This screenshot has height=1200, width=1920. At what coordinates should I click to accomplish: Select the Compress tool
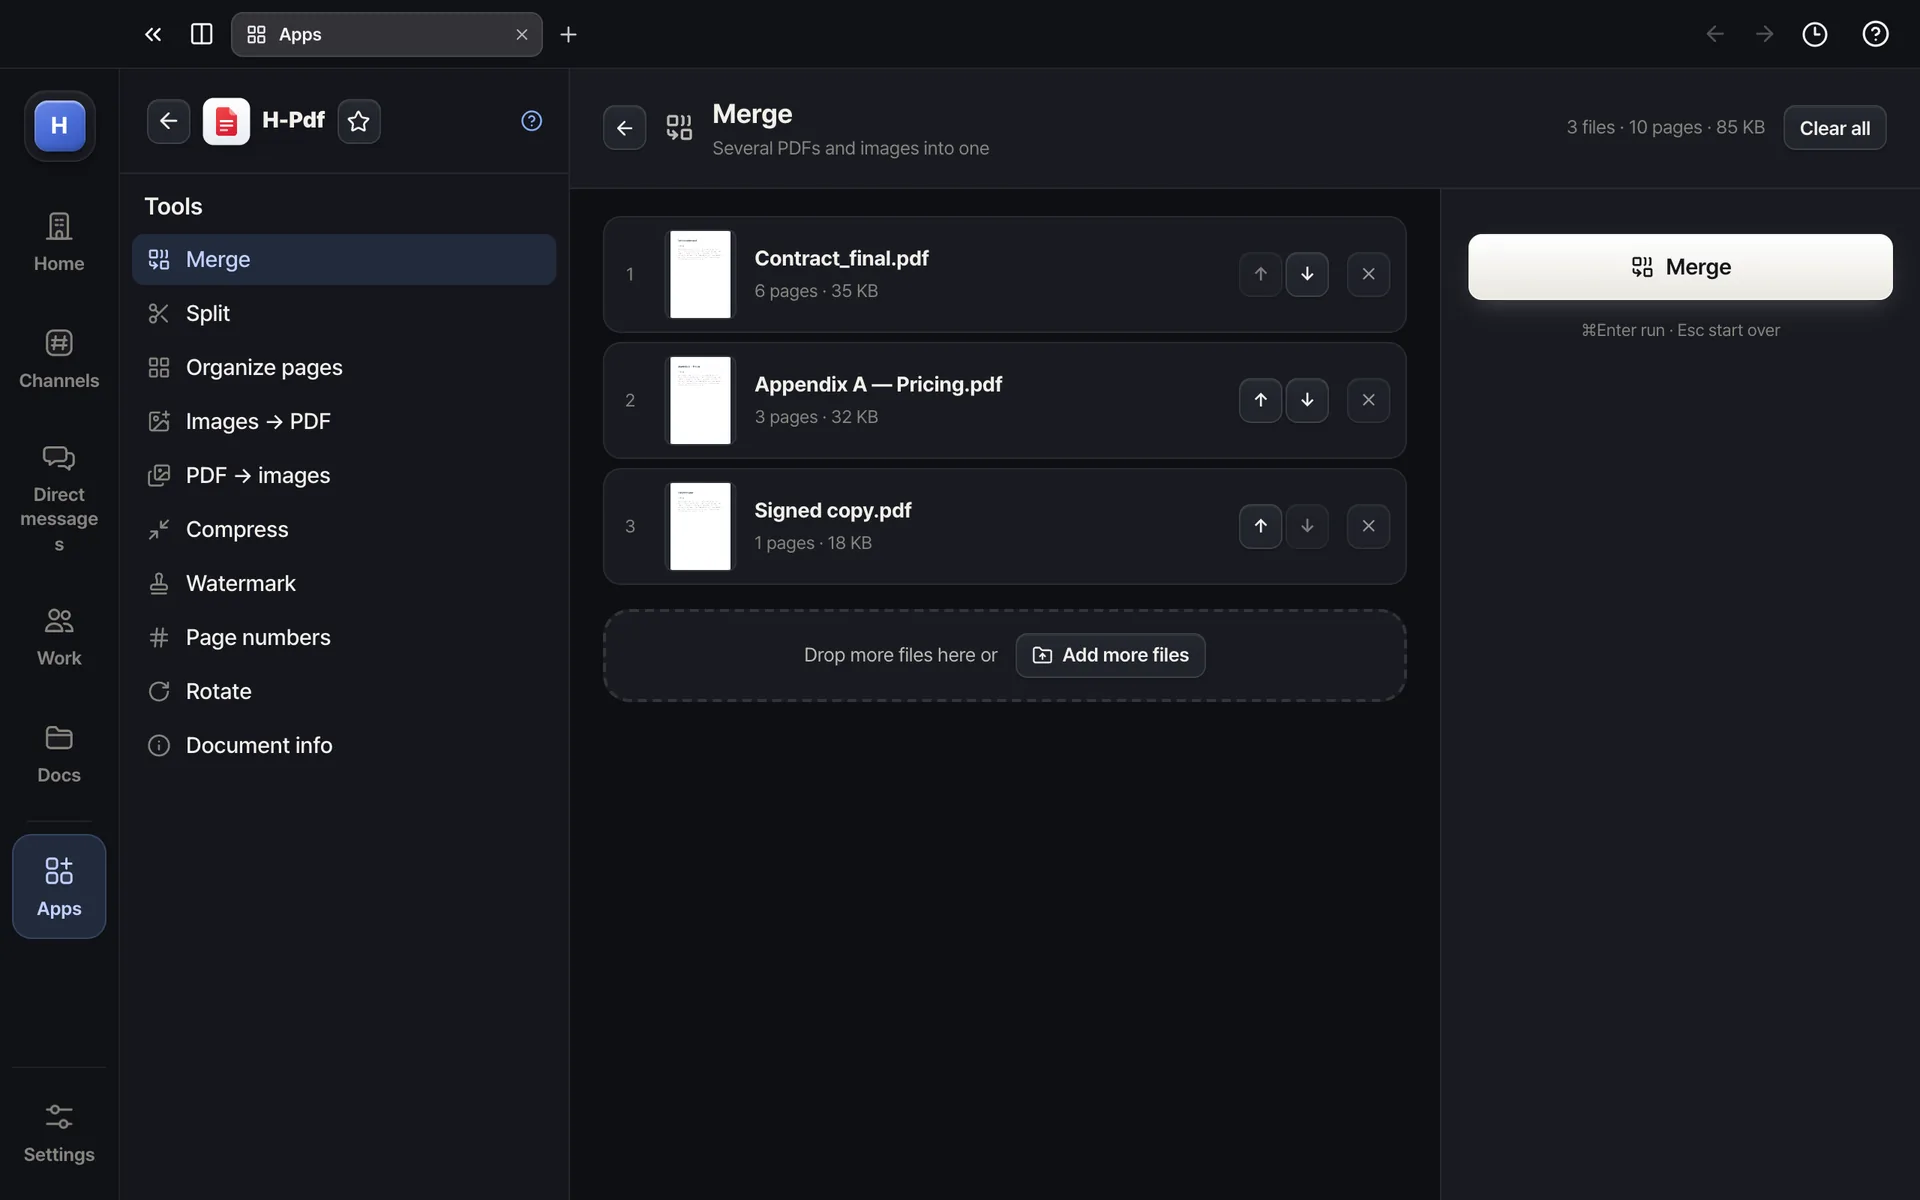coord(344,529)
